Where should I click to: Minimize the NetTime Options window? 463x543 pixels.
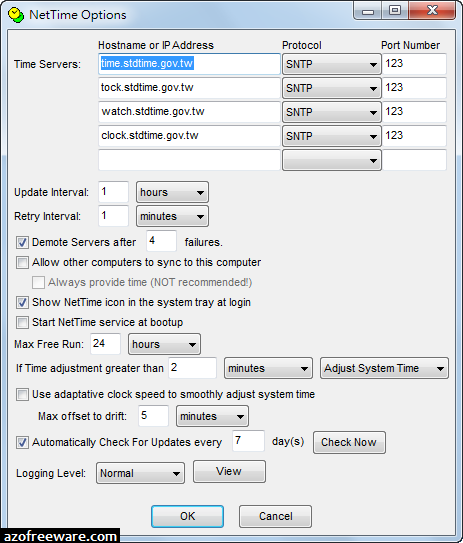(x=368, y=11)
